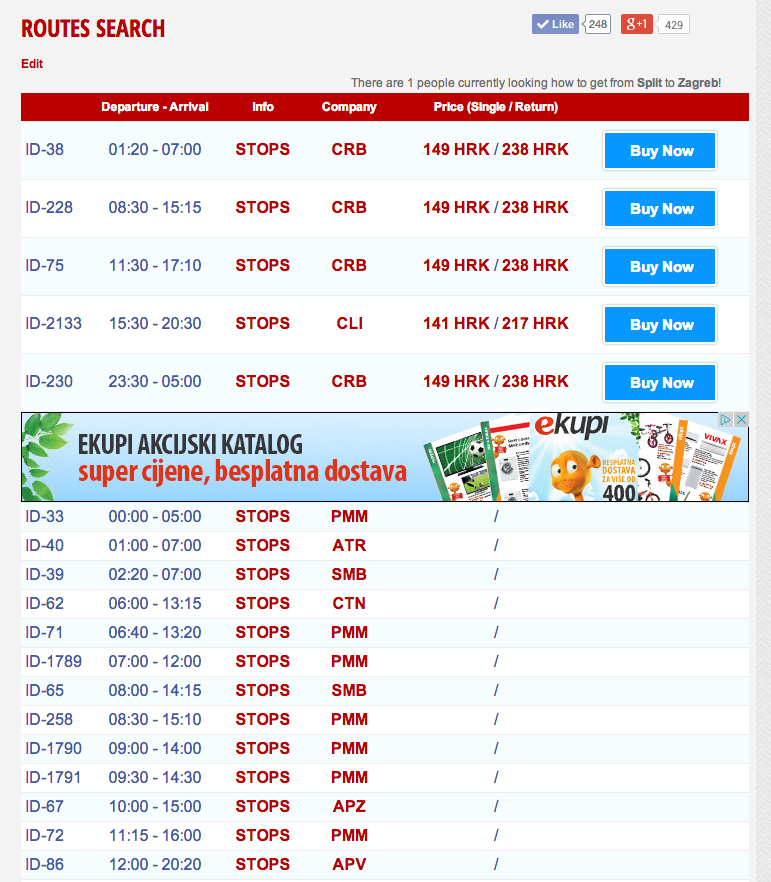Click the ekupi akcijski katalog banner

point(385,457)
